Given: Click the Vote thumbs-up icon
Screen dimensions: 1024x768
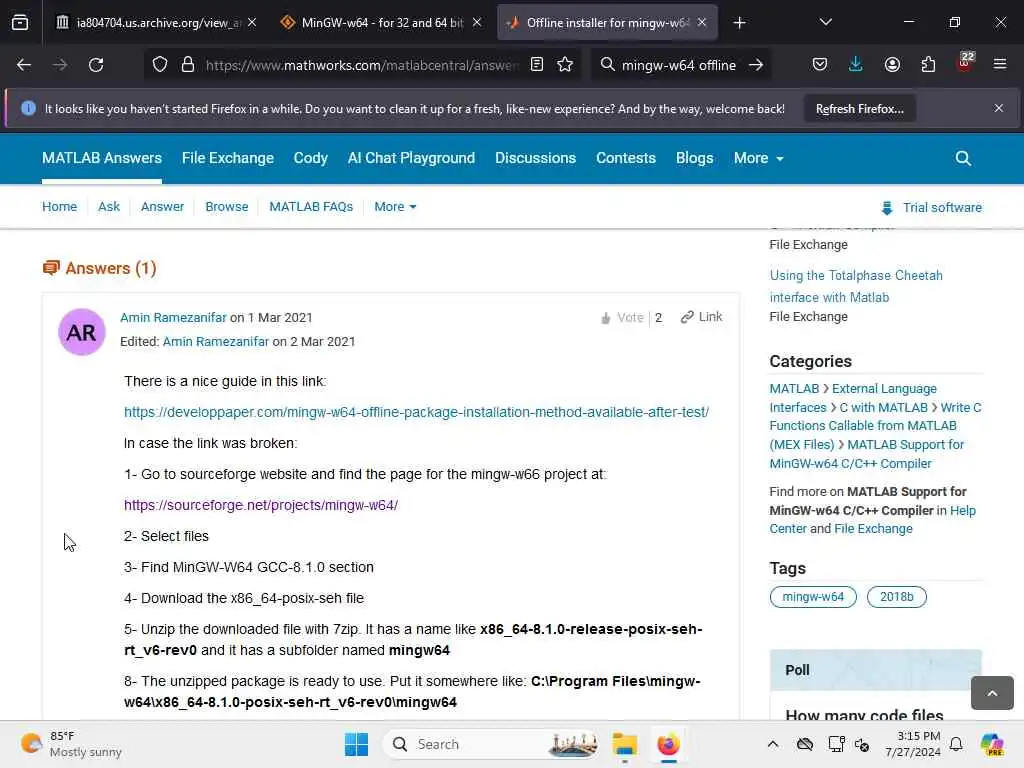Looking at the screenshot, I should click(x=605, y=318).
